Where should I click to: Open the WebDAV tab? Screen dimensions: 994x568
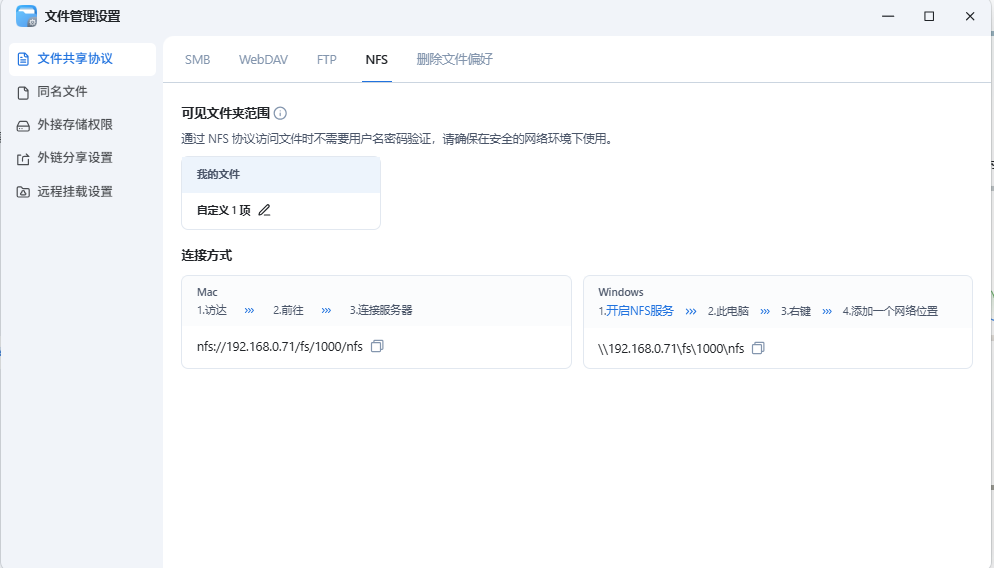pos(263,60)
